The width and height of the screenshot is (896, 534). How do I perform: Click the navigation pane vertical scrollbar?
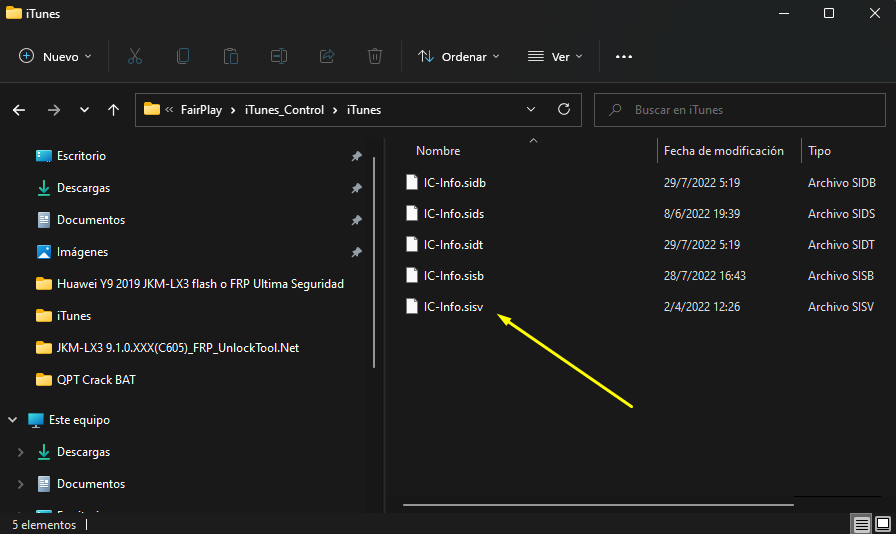pyautogui.click(x=374, y=262)
